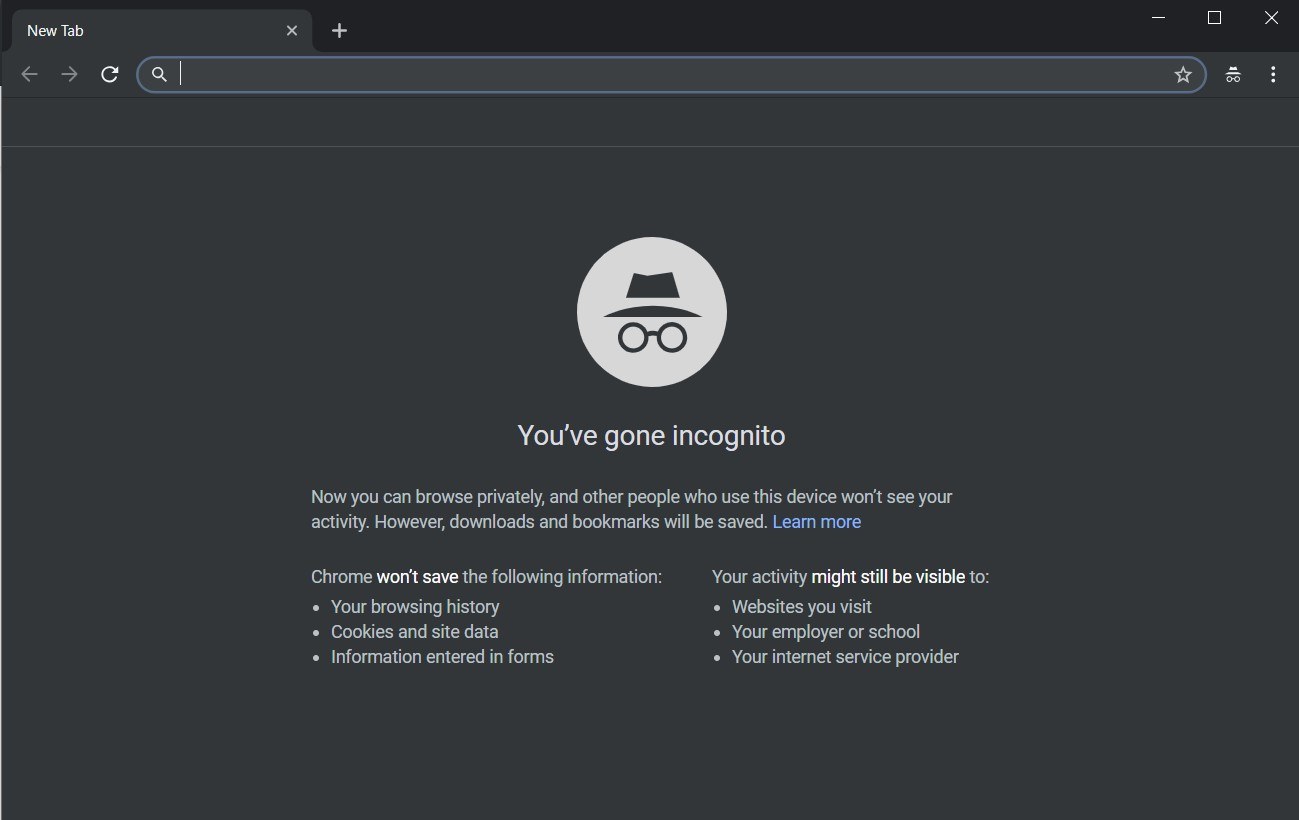Click 'Your browsing history' list item
Screen dimensions: 1299x820
pyautogui.click(x=415, y=606)
